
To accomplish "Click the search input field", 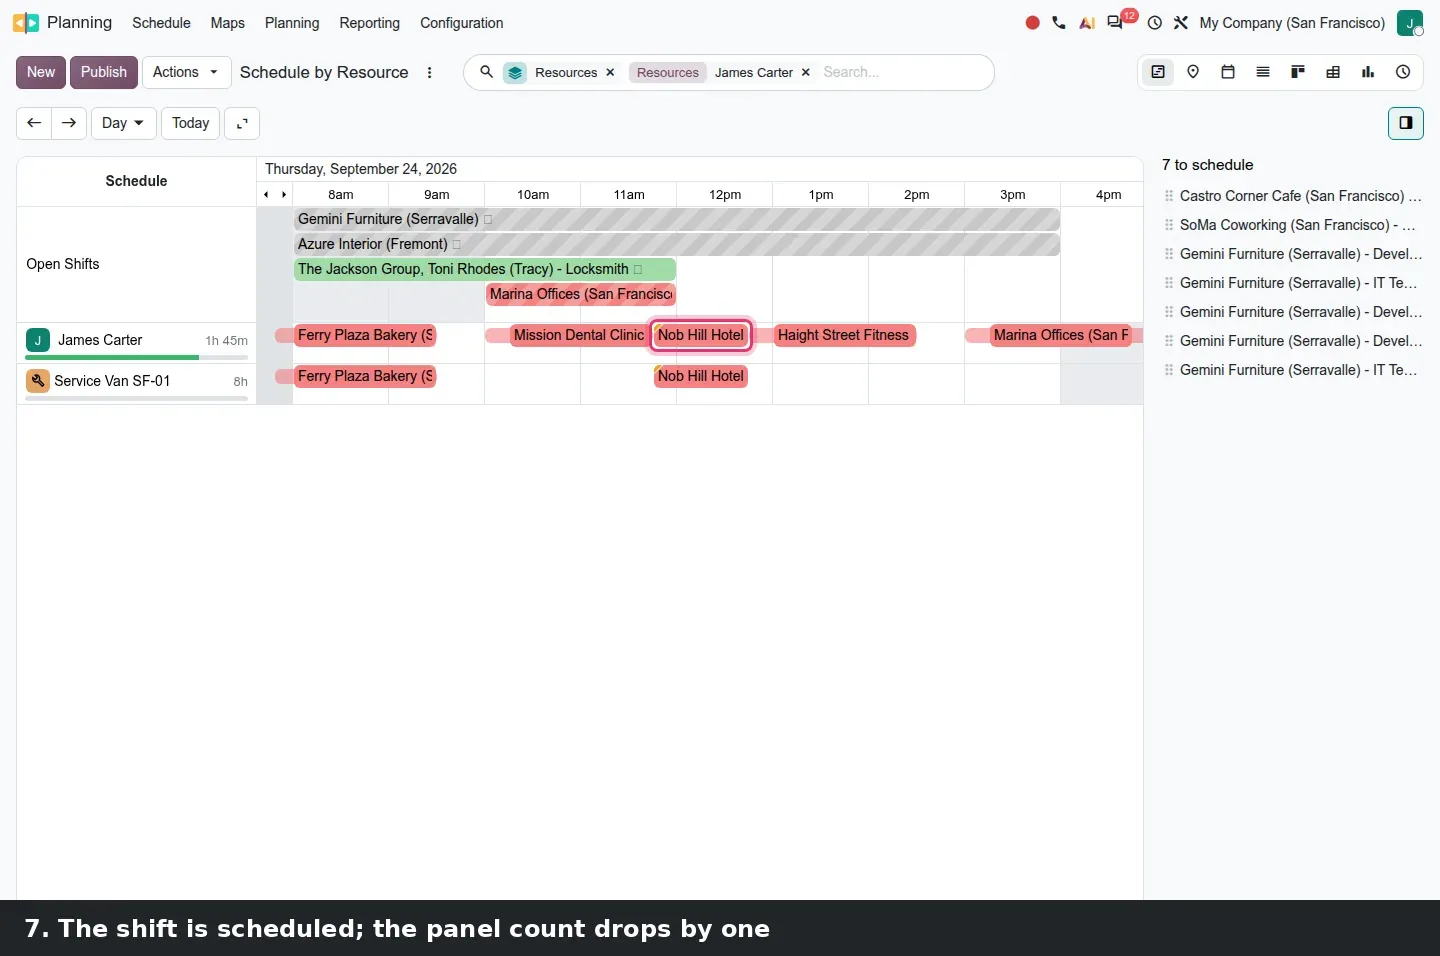I will tap(900, 72).
